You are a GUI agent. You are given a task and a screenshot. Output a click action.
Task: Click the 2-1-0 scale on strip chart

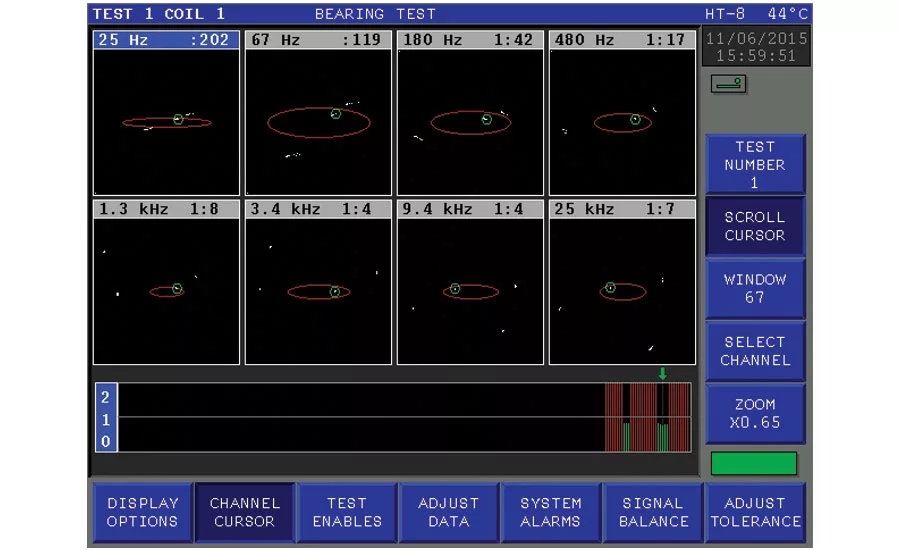[106, 417]
